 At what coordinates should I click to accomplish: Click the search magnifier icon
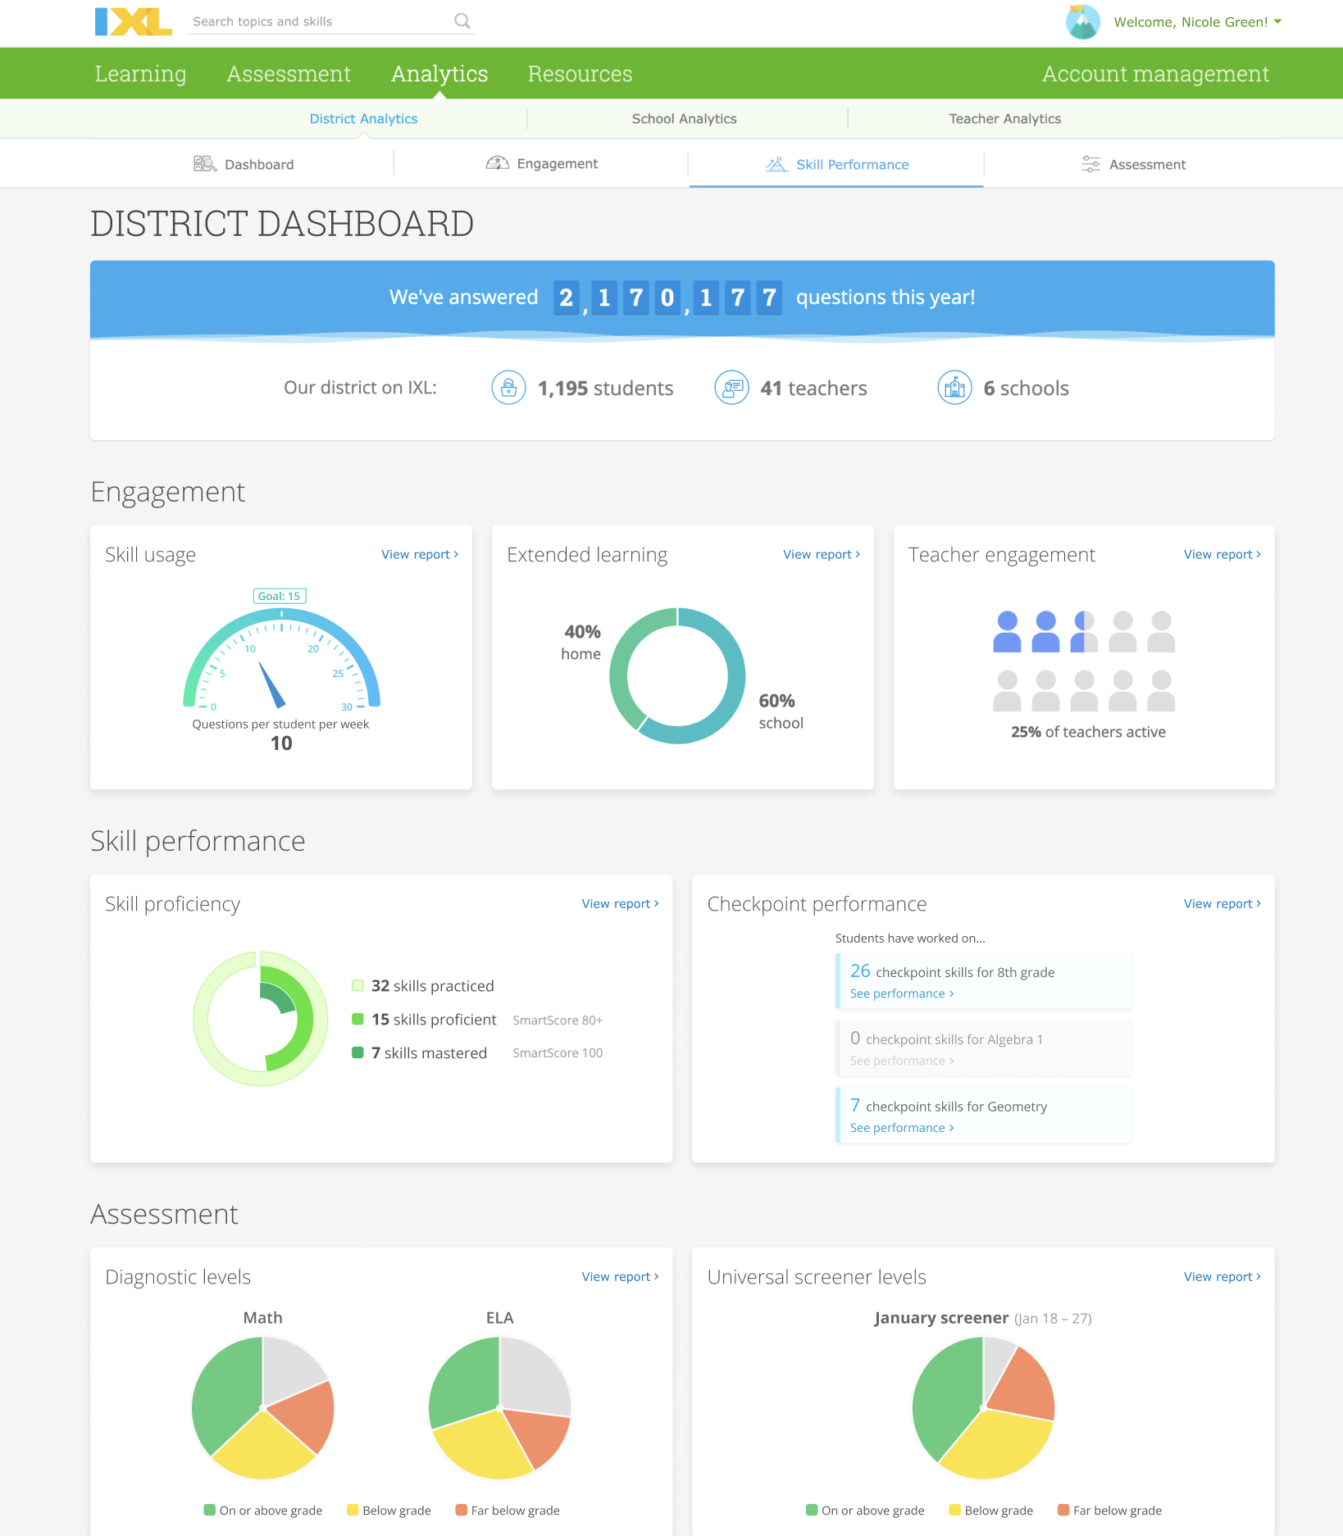[462, 20]
